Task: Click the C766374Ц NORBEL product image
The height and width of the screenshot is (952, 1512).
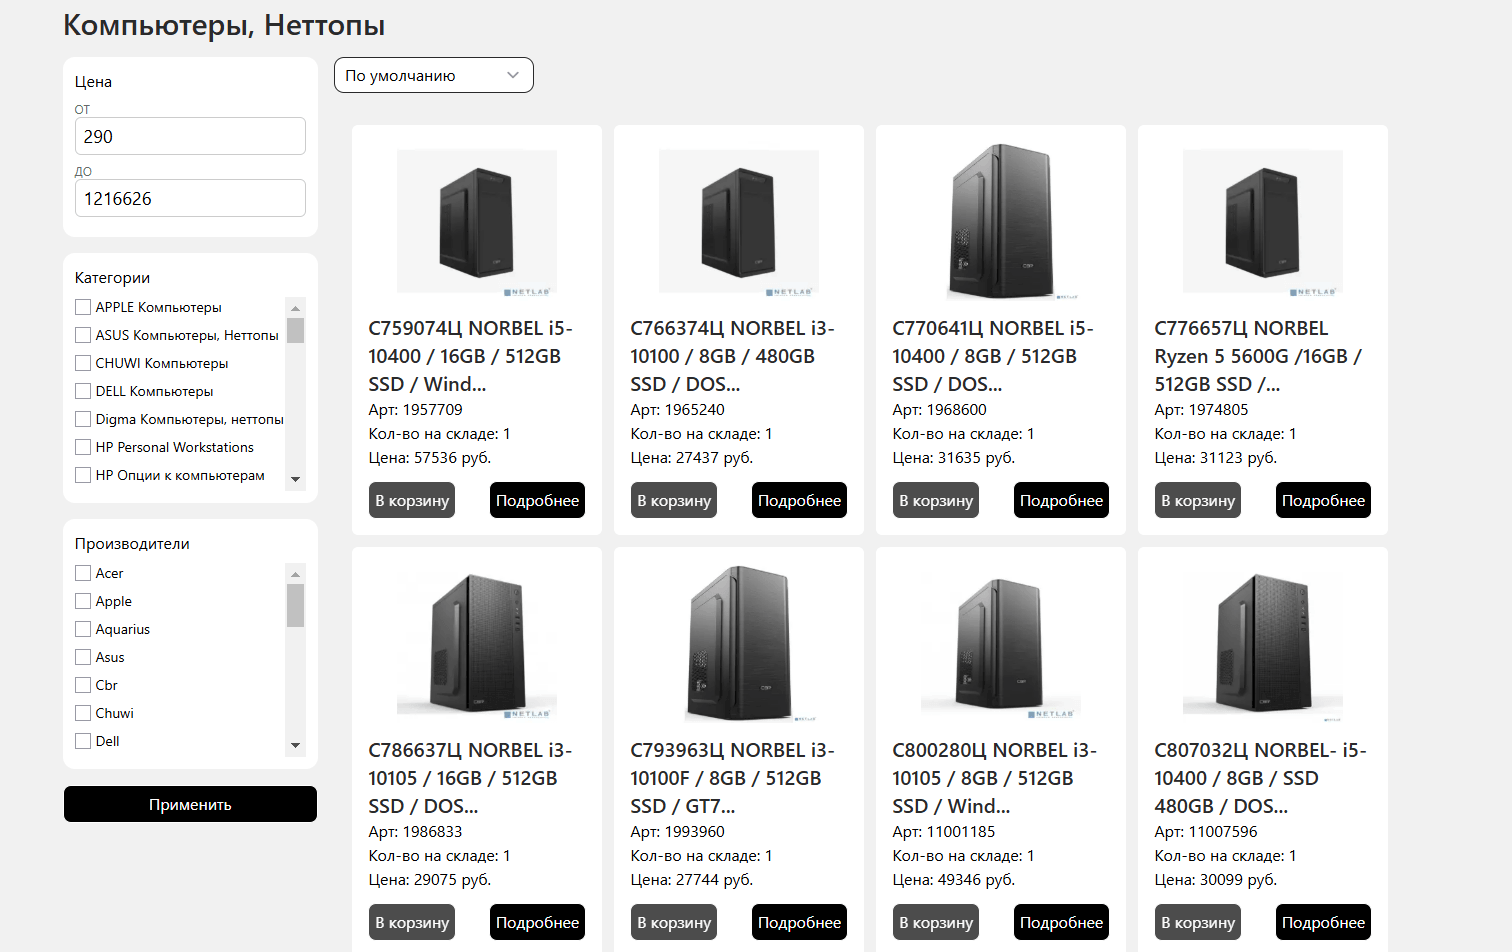Action: (x=739, y=222)
